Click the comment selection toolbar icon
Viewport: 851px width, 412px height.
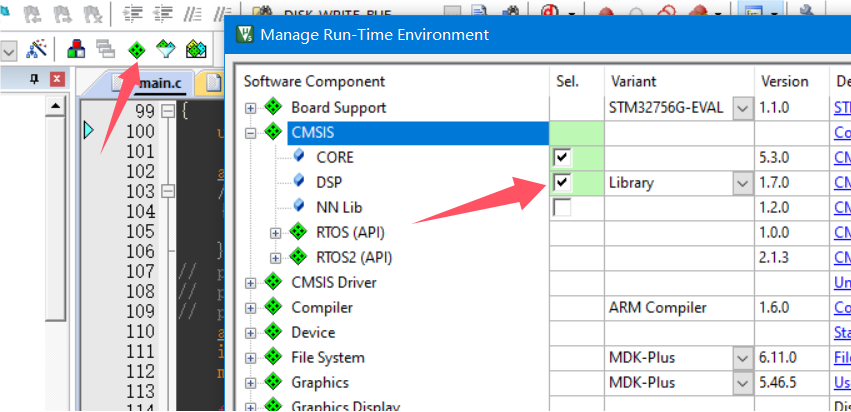click(x=192, y=13)
